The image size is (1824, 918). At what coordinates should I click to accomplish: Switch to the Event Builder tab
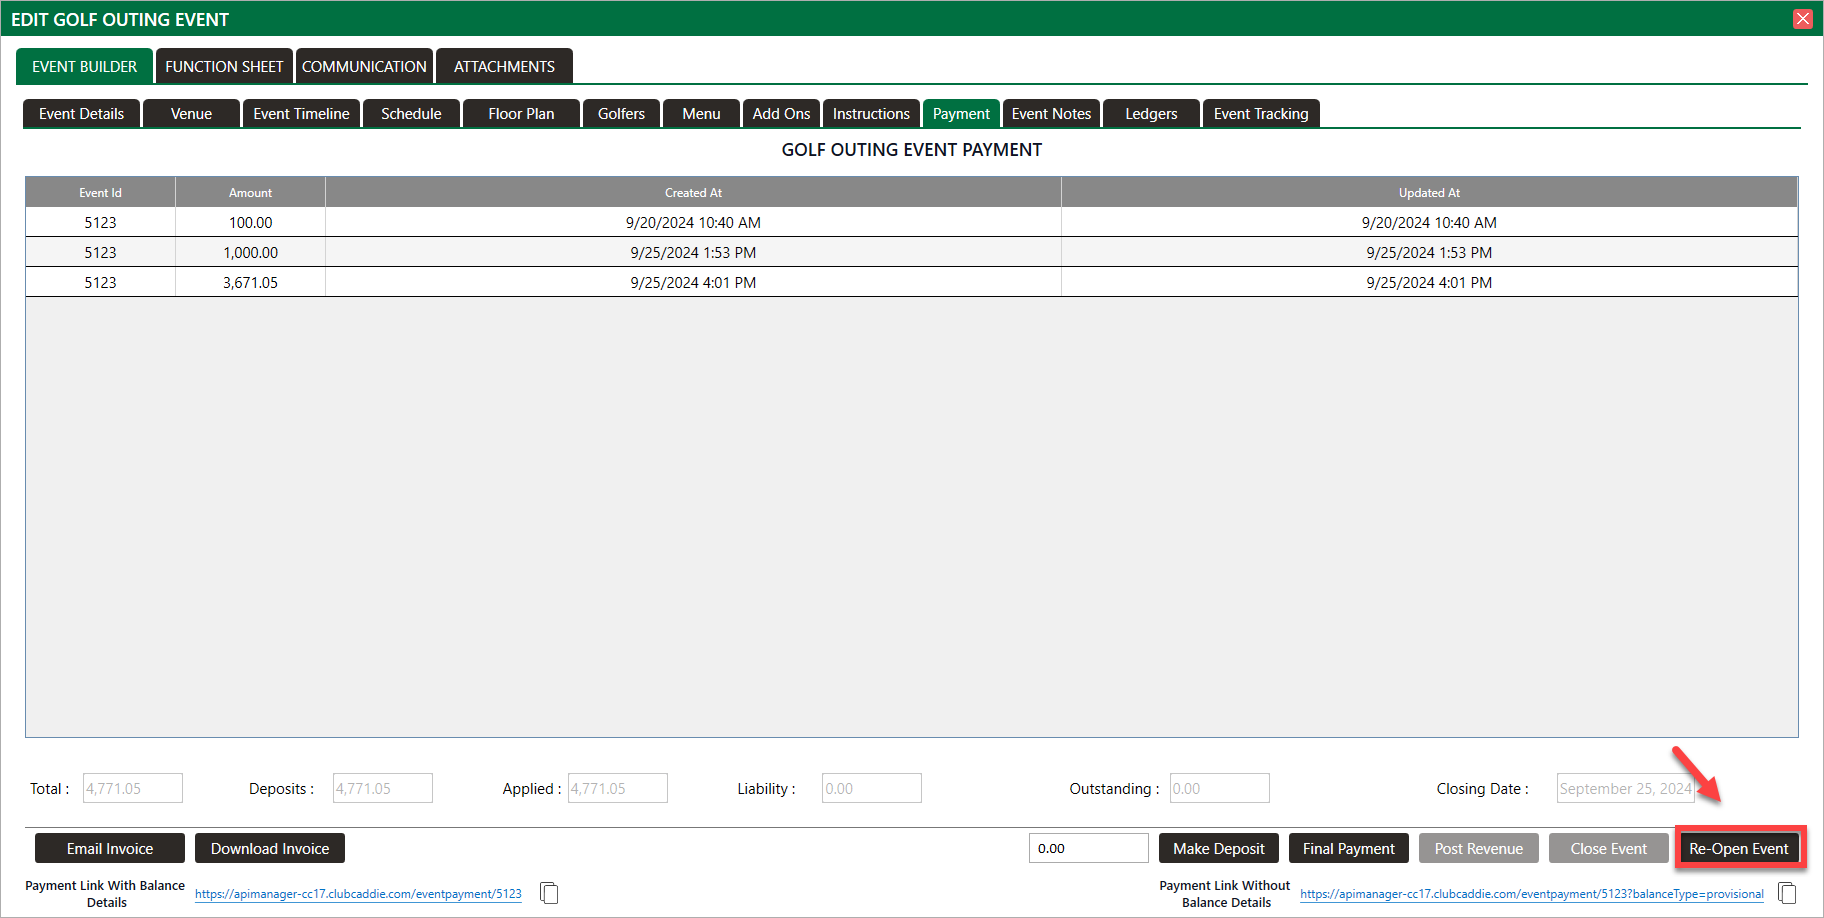point(84,66)
